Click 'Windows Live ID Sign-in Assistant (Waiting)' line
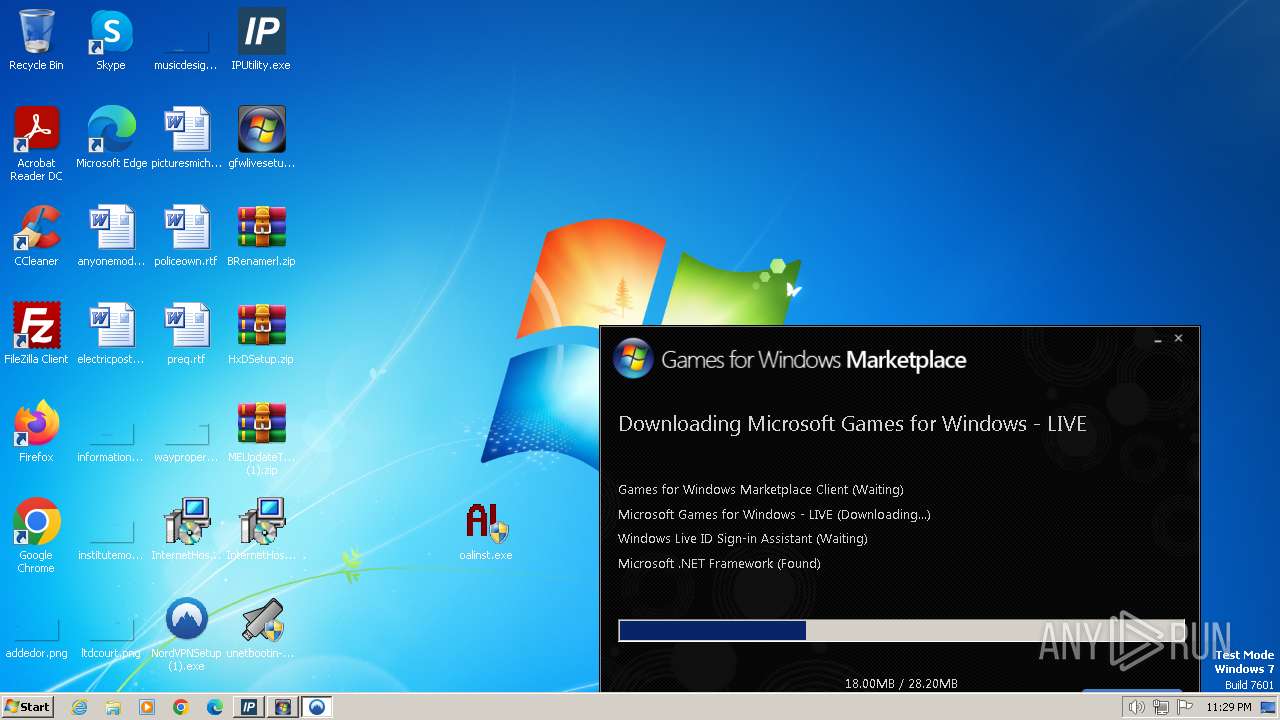The height and width of the screenshot is (720, 1280). (743, 539)
